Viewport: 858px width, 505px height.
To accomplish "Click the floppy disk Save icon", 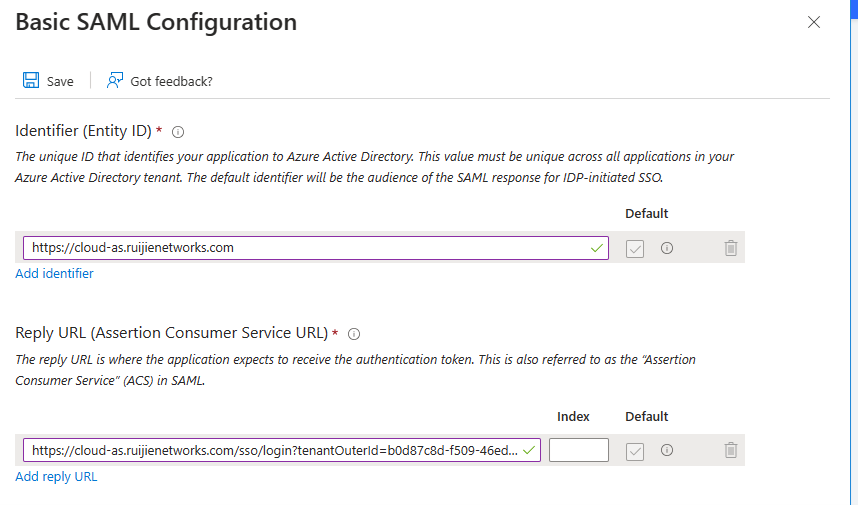I will (x=31, y=80).
